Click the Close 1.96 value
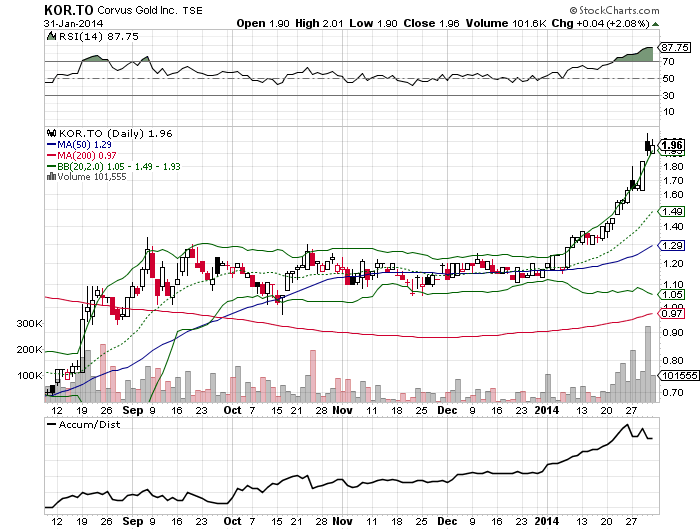 pos(431,24)
